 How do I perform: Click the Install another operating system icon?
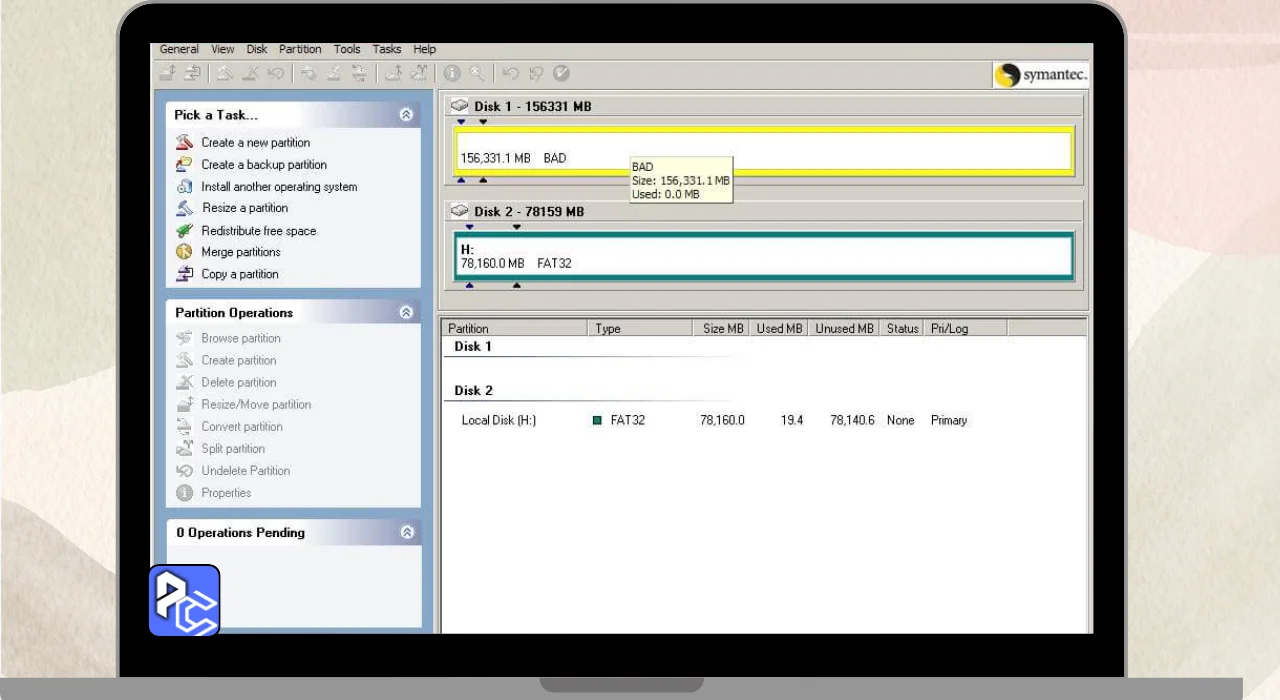click(184, 187)
